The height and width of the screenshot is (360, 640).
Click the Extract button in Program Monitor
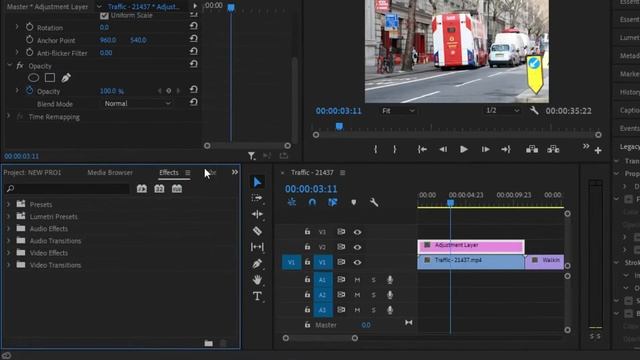pos(553,149)
